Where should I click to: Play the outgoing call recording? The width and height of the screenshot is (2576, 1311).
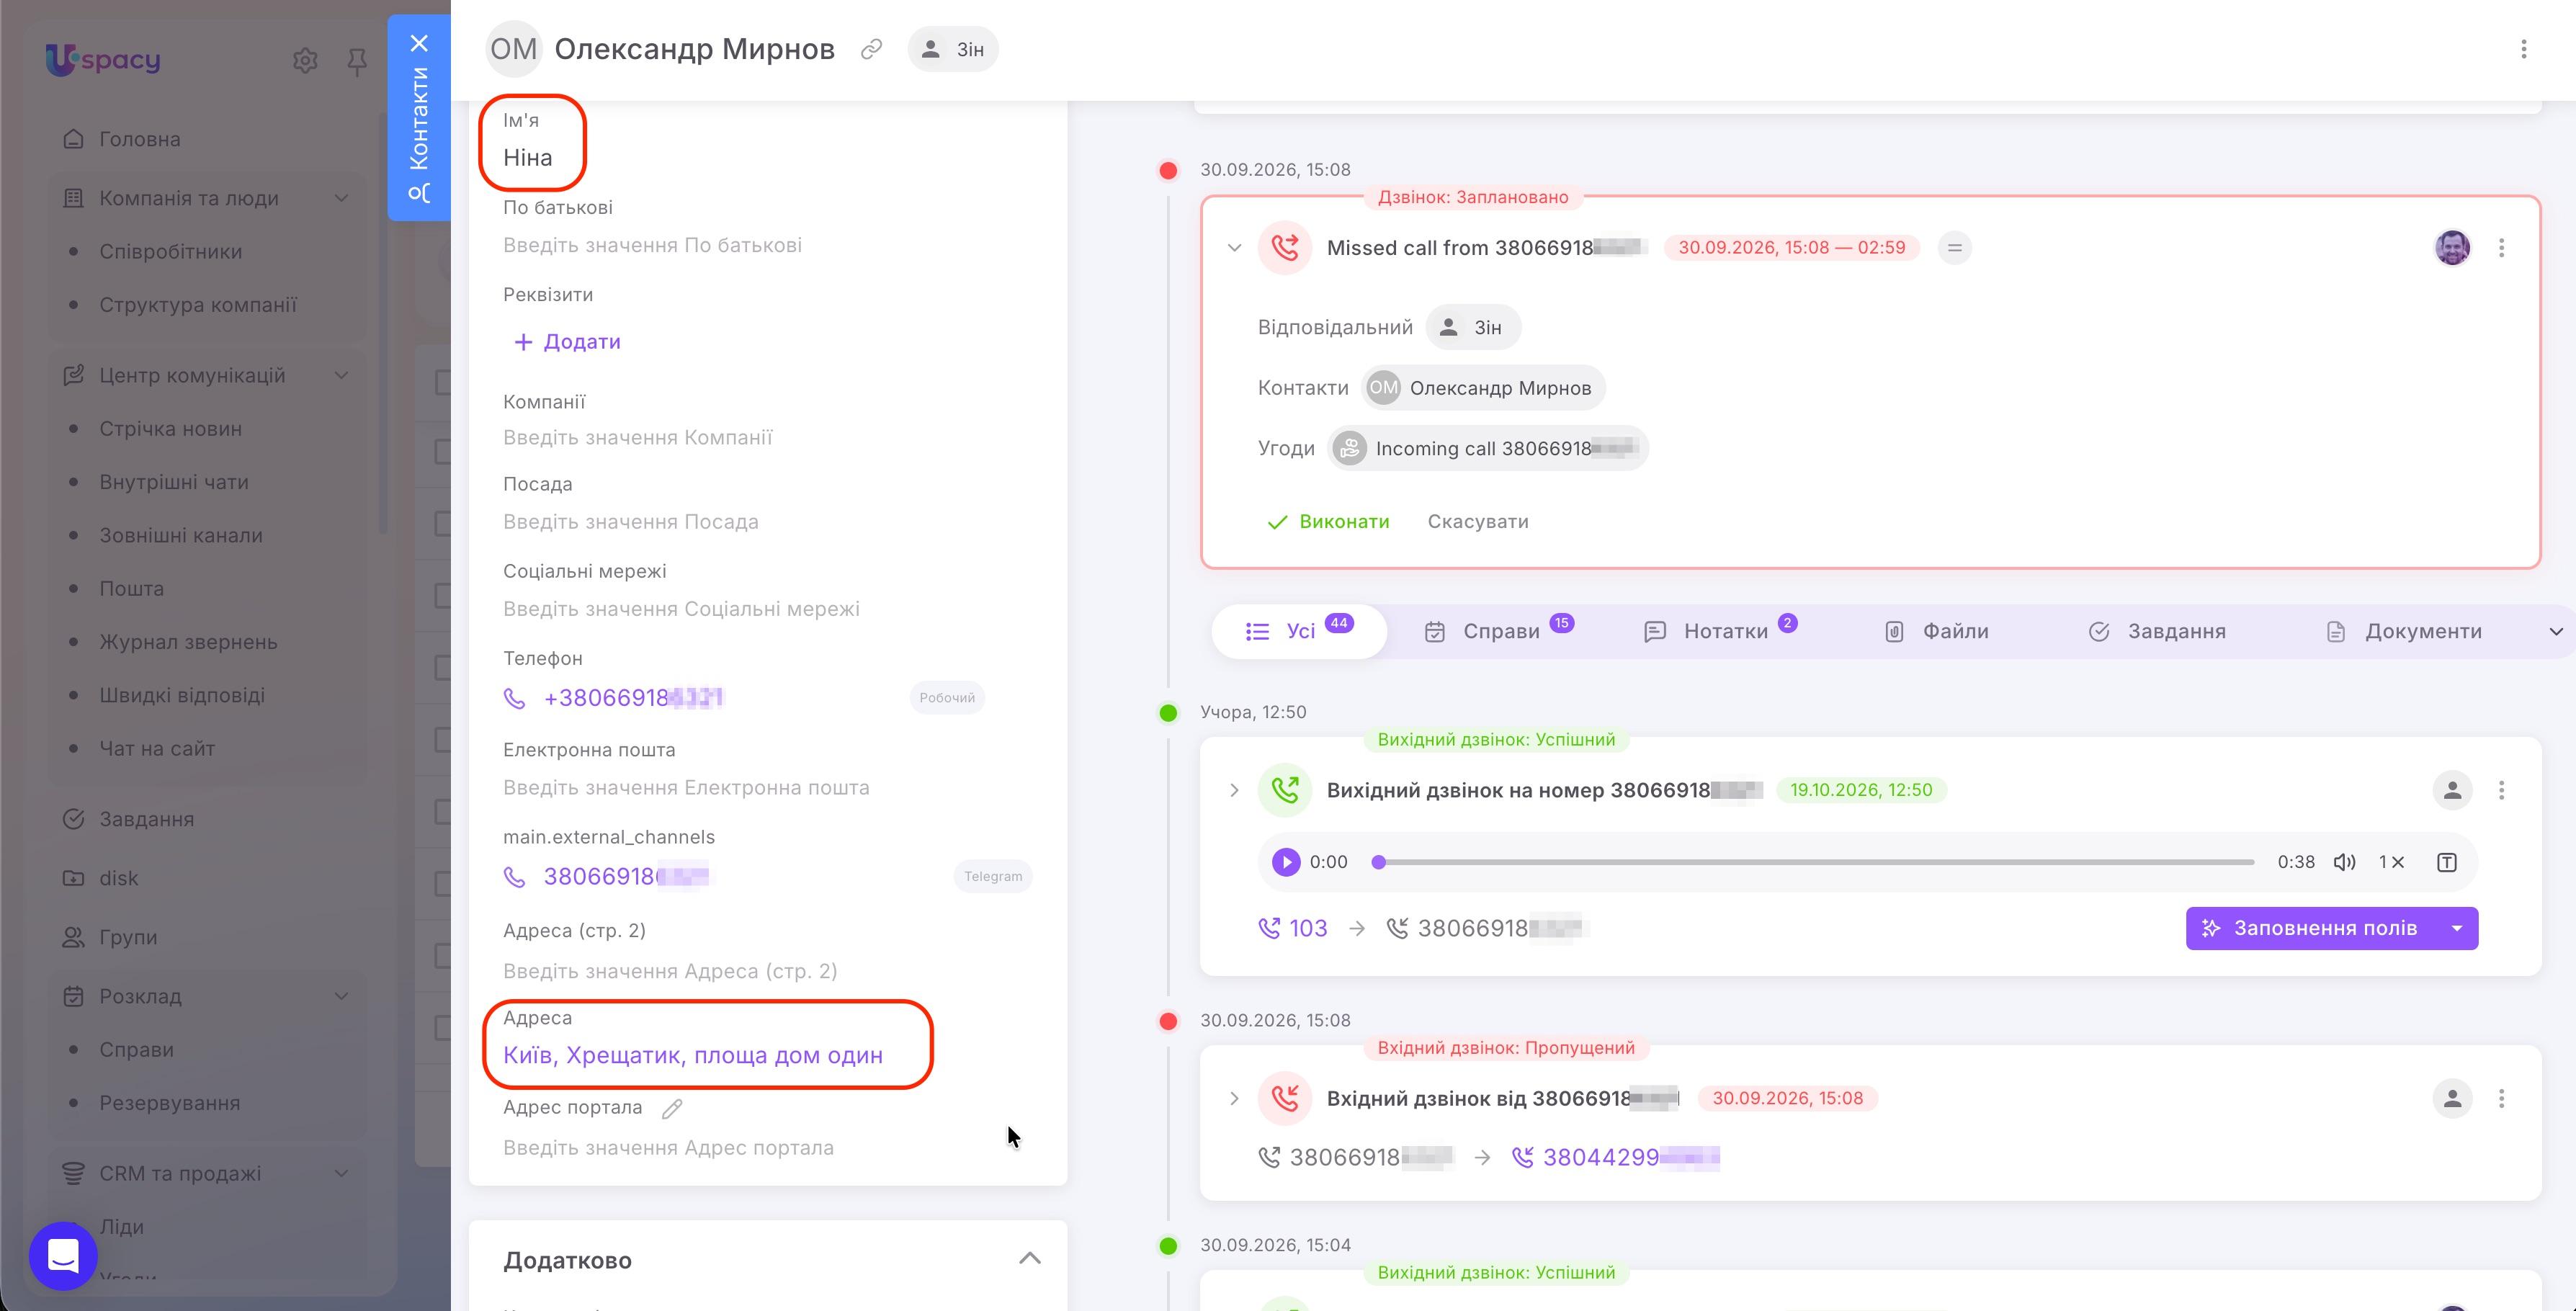tap(1286, 862)
